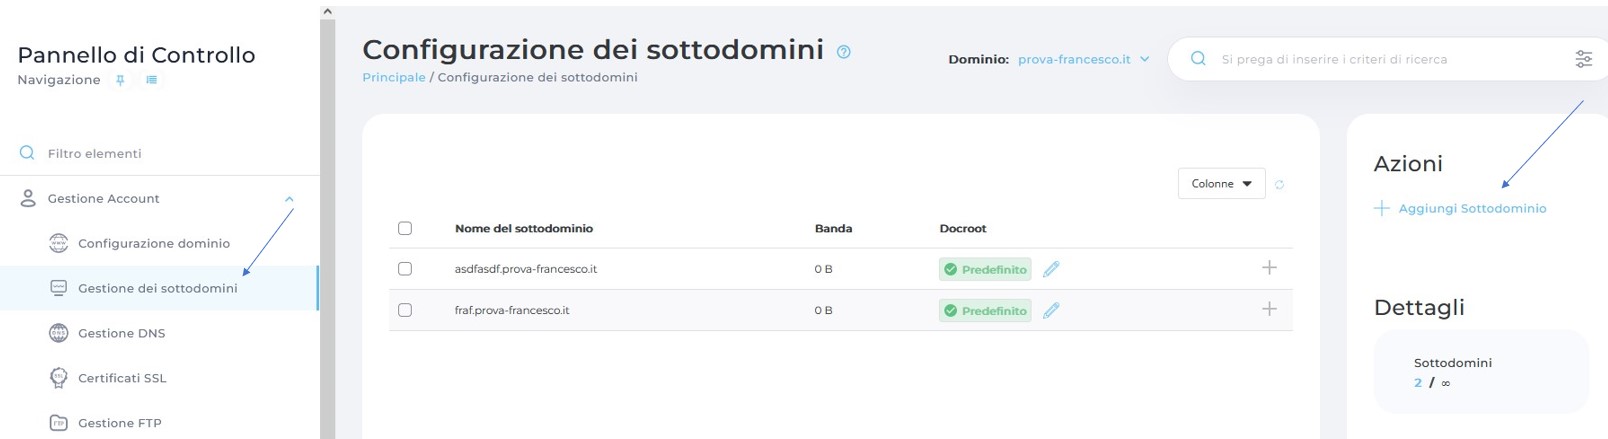Click the pin icon next to Navigazione

(120, 80)
